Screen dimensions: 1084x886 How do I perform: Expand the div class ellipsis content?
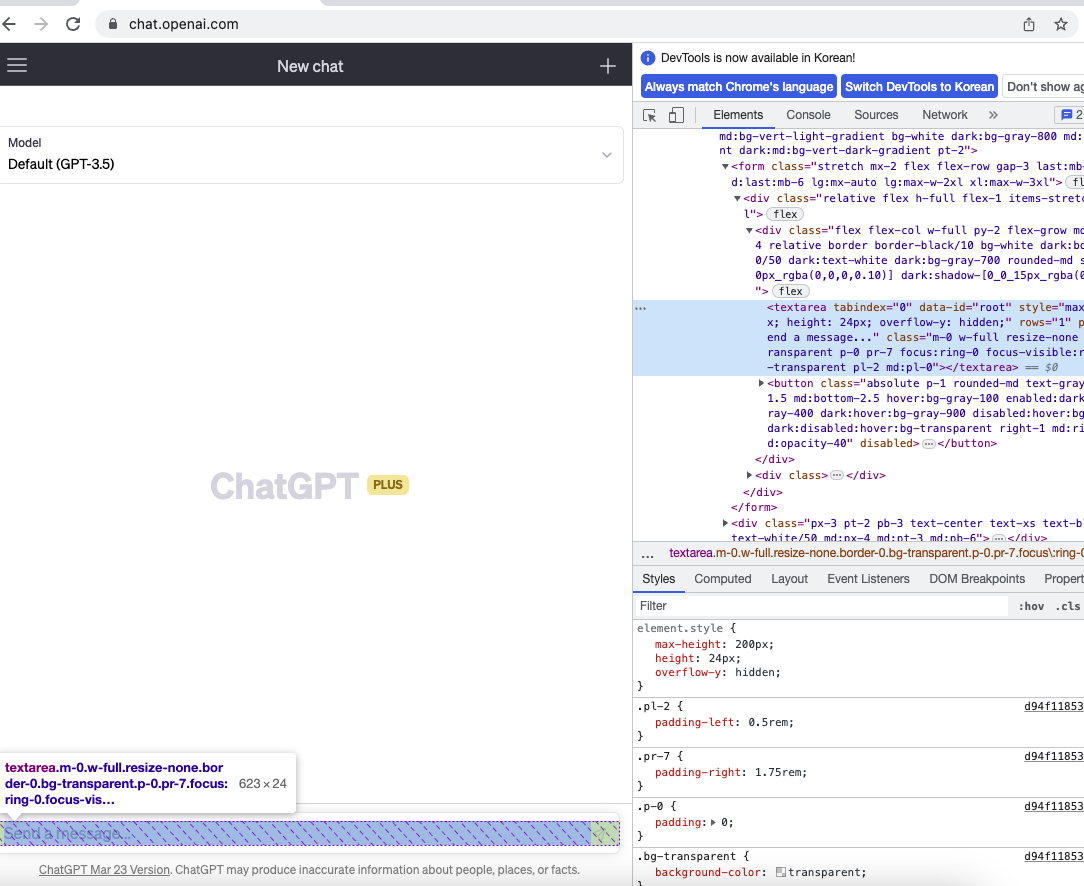(837, 475)
